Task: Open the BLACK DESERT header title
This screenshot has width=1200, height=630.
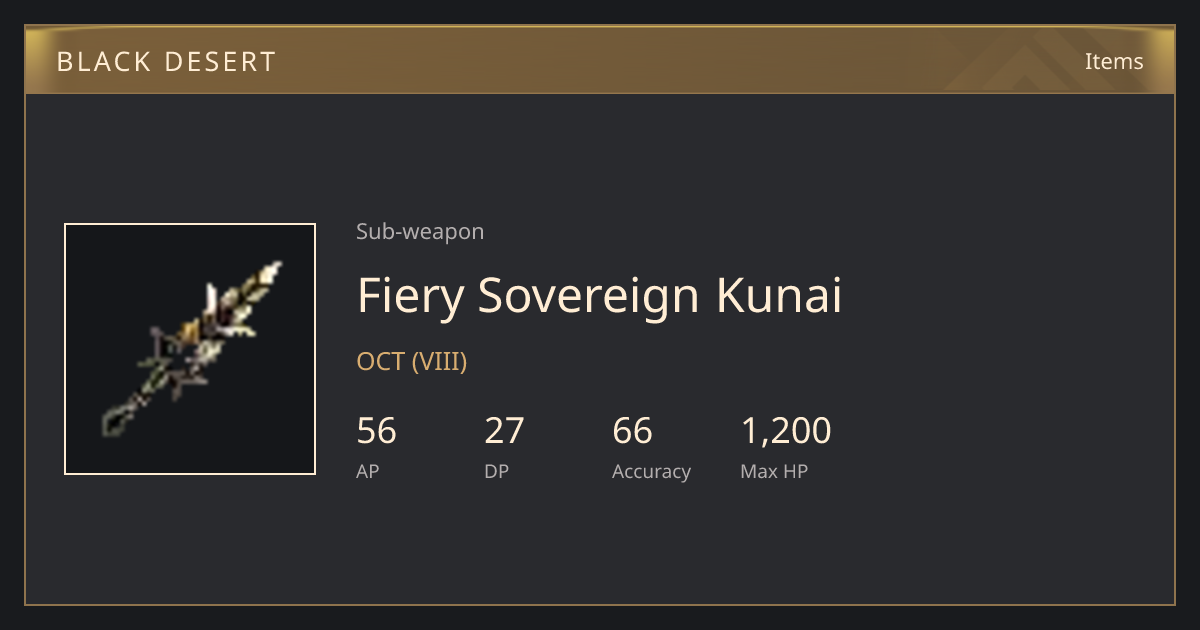Action: click(x=166, y=62)
